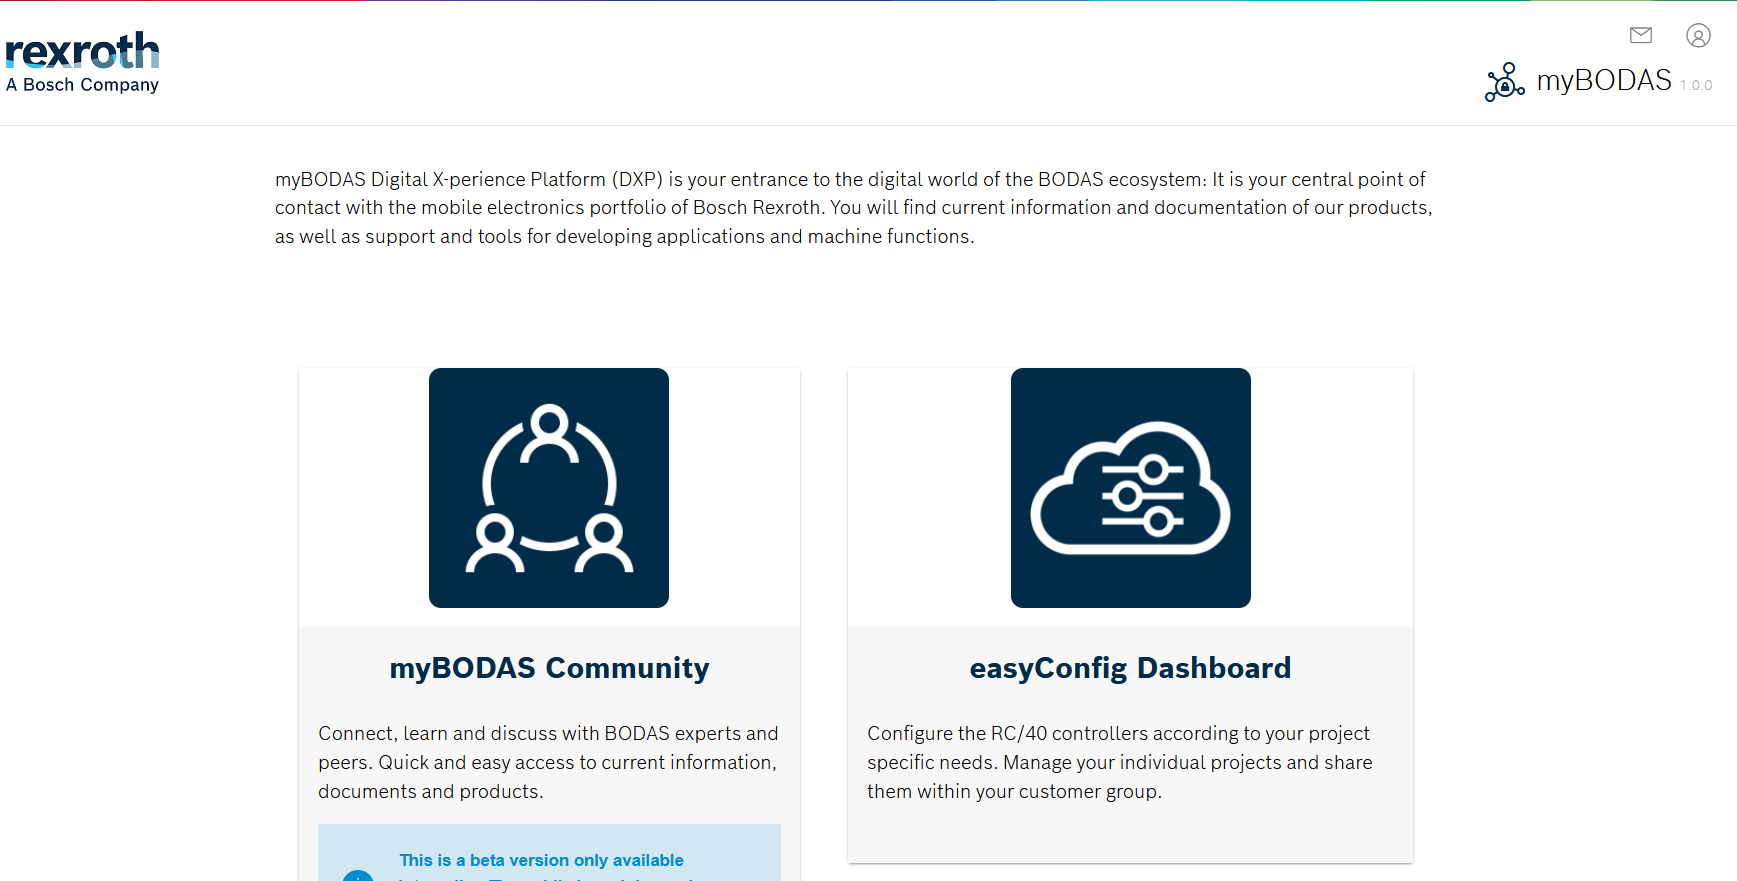The image size is (1737, 881).
Task: Open the myBODAS Community heading
Action: (x=549, y=667)
